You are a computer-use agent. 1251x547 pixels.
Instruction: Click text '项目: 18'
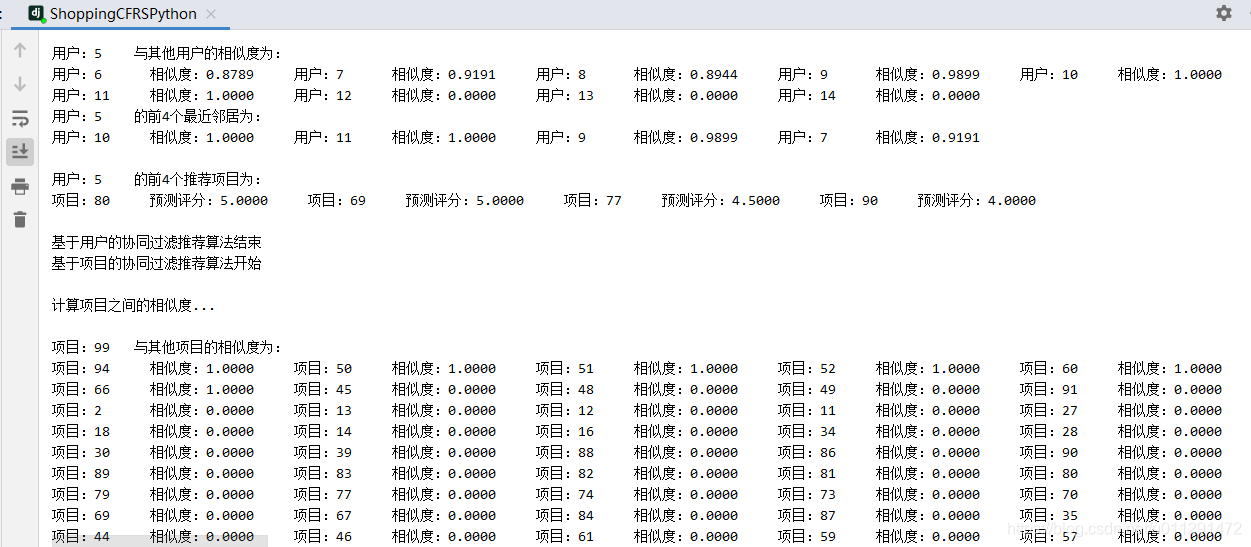point(81,431)
